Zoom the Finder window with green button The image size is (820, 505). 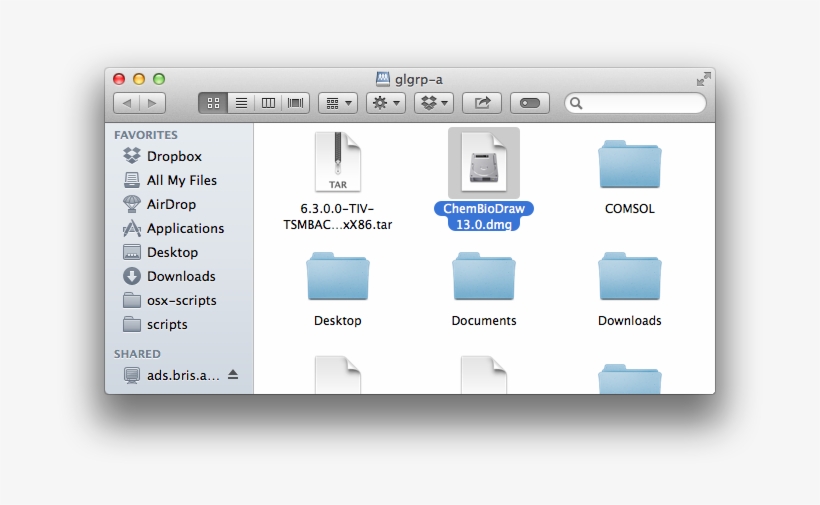[x=159, y=79]
